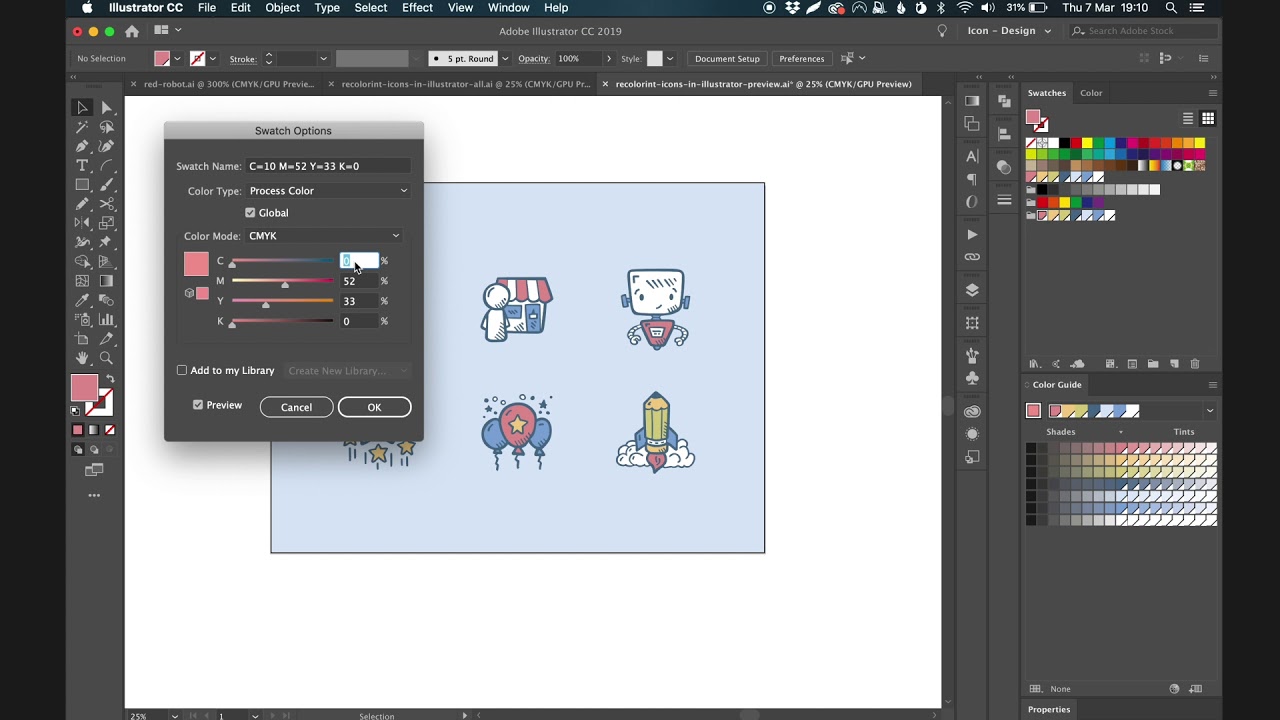Activate the Type tool
This screenshot has height=720, width=1280.
coord(82,165)
